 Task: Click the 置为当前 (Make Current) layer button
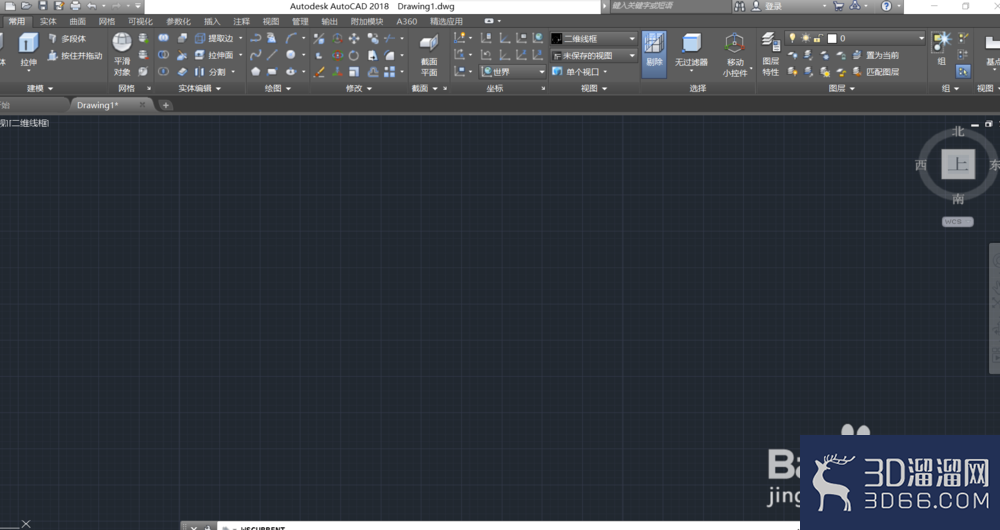(x=876, y=55)
